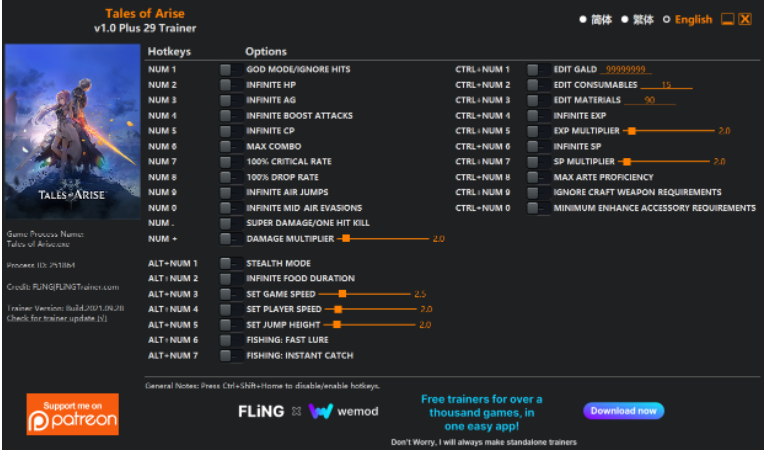765x453 pixels.
Task: Click the 'General Notes' hotkeys hint text
Action: 262,386
